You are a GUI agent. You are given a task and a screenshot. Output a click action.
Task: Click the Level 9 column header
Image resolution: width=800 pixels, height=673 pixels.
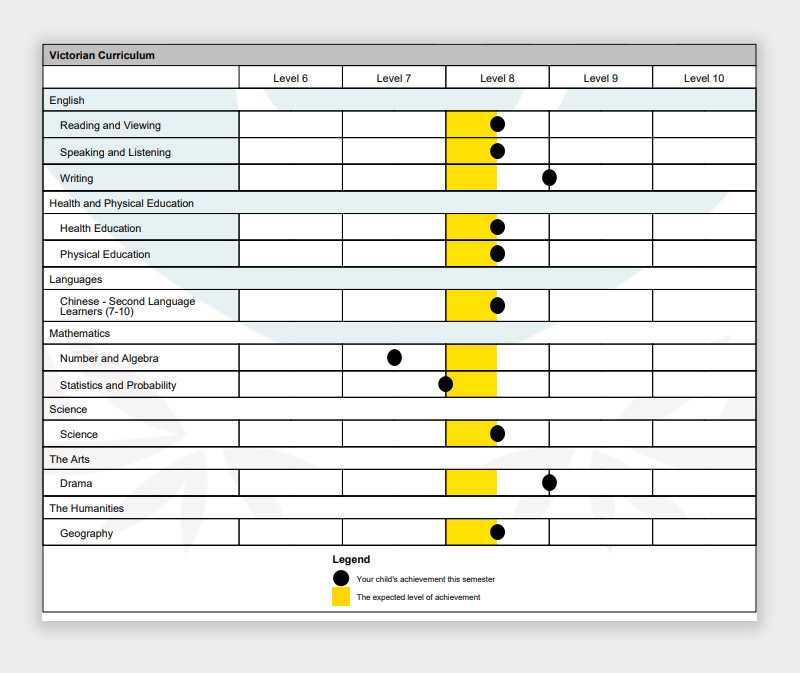point(600,78)
